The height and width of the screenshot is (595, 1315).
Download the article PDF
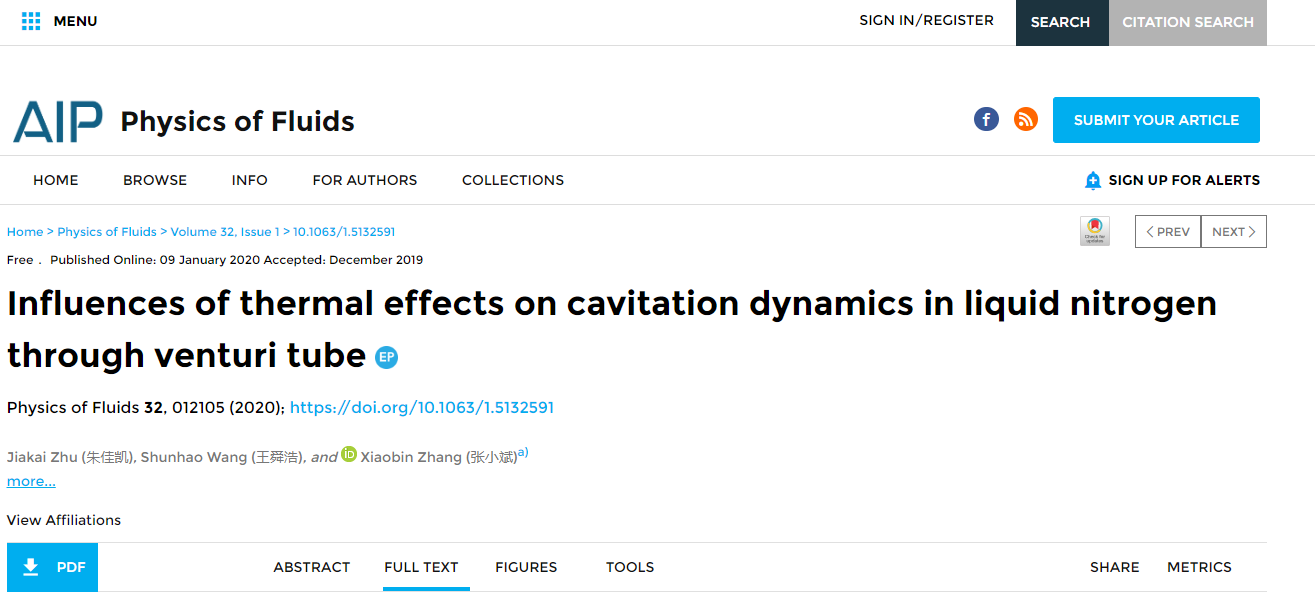pos(52,567)
